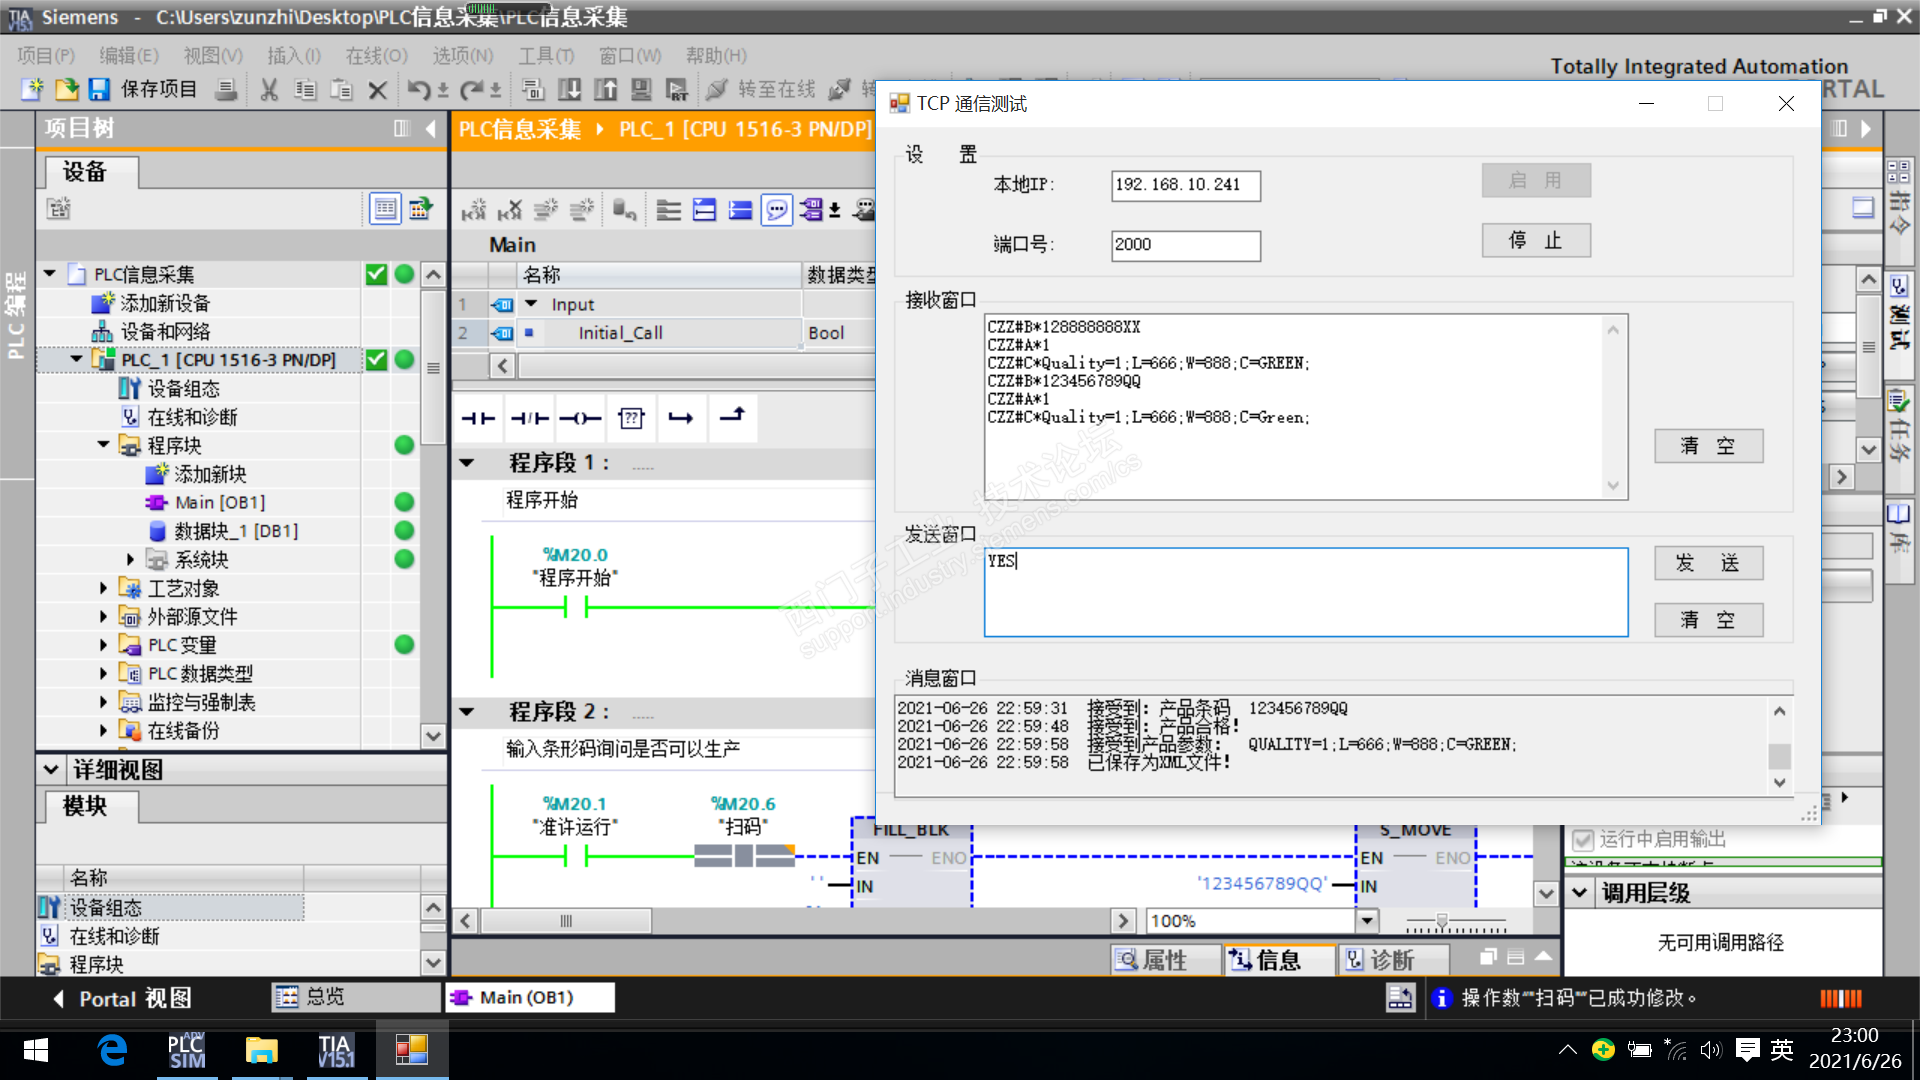This screenshot has width=1920, height=1080.
Task: Open TIA V15.1 from taskbar
Action: (x=335, y=1050)
